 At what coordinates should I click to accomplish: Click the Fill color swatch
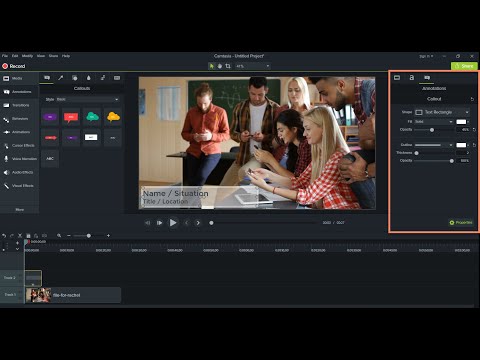461,122
